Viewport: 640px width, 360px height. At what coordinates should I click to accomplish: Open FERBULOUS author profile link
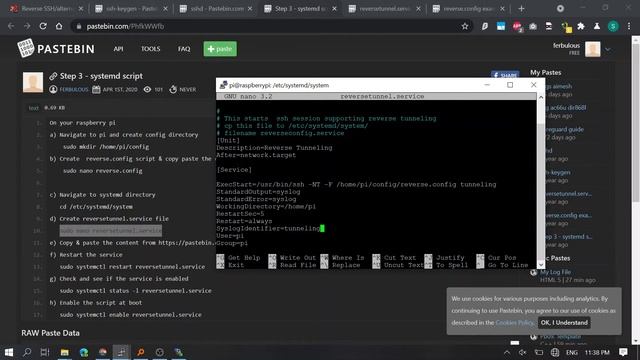coord(74,89)
